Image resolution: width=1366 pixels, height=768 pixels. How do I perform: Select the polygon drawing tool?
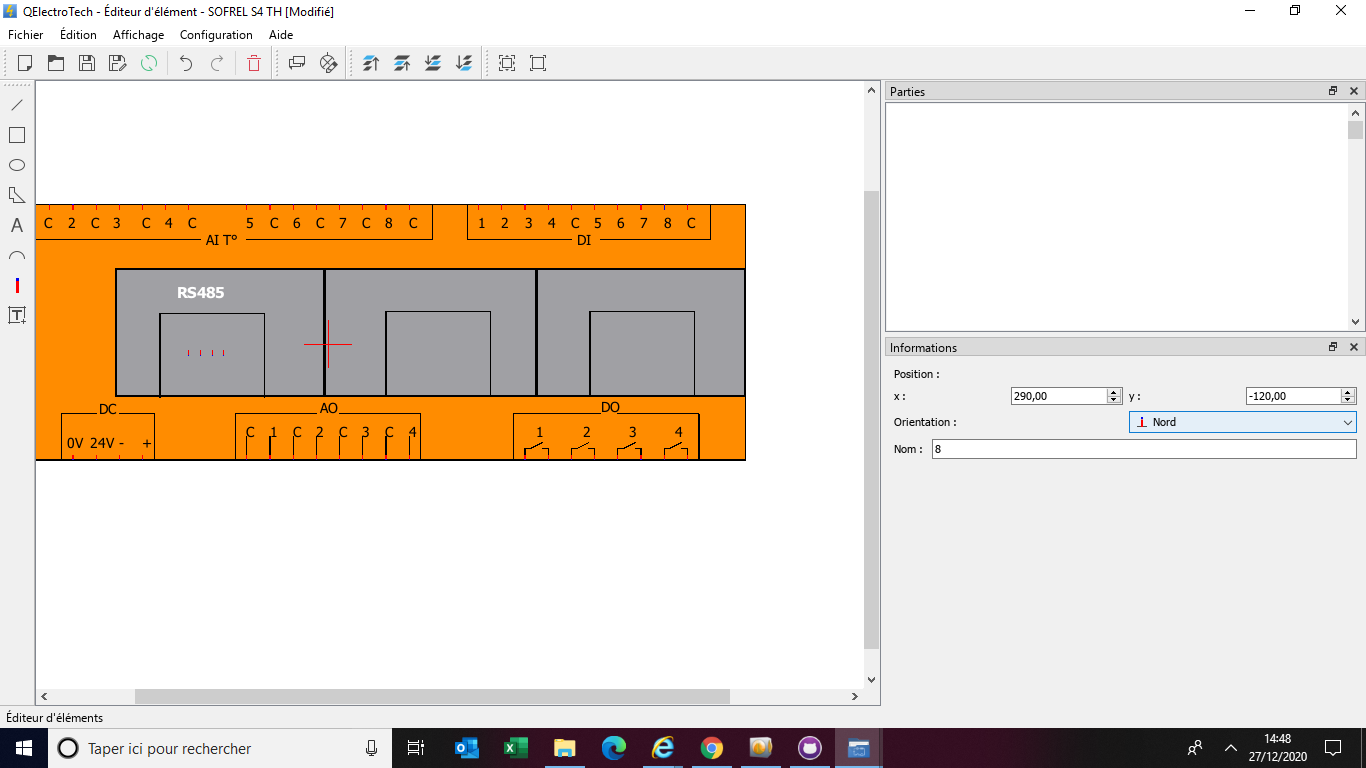click(x=17, y=195)
